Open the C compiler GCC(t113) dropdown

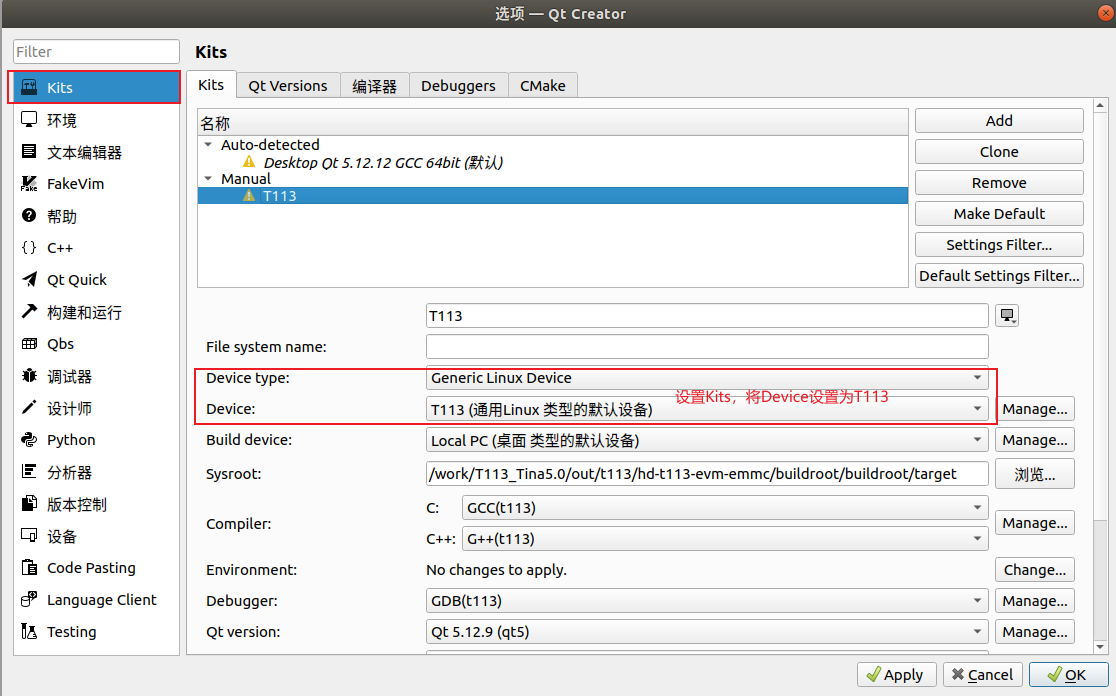(725, 508)
